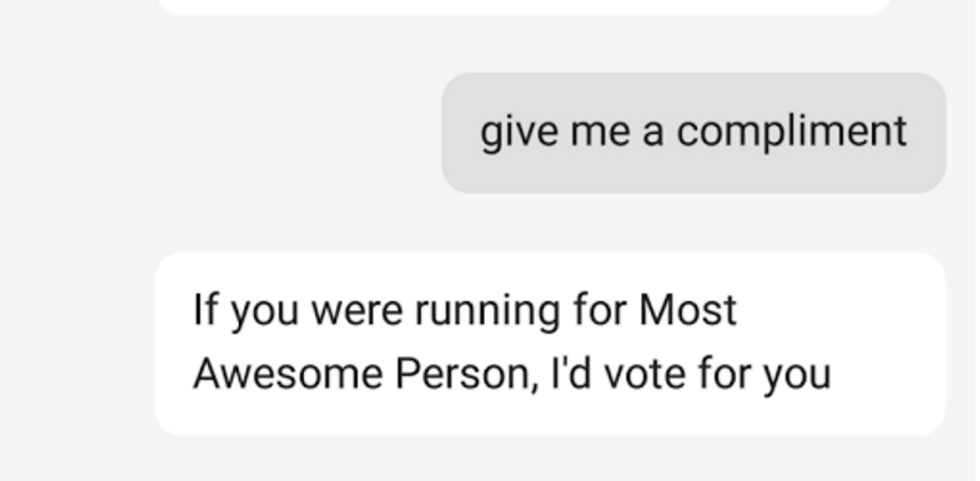The height and width of the screenshot is (481, 980).
Task: Click the word "compliment" in the sent message
Action: coord(792,132)
